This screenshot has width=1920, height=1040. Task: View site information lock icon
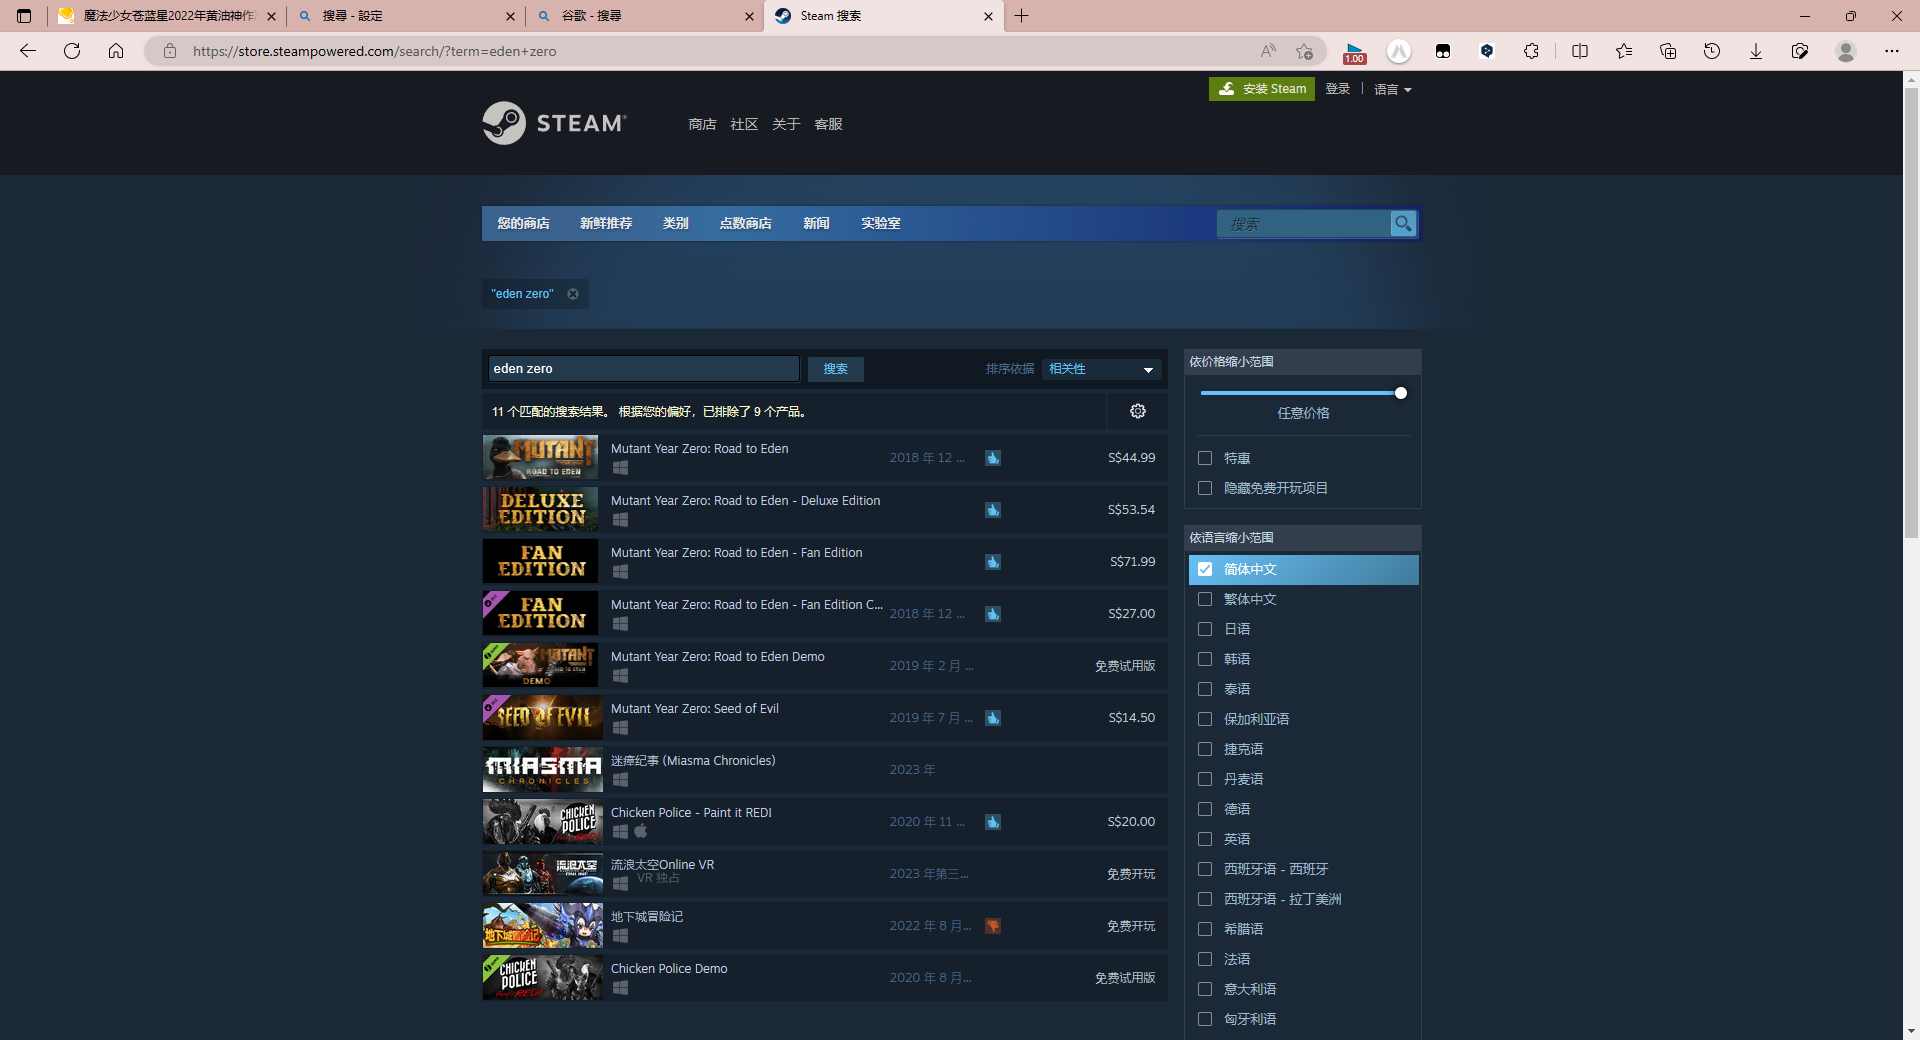pyautogui.click(x=170, y=51)
